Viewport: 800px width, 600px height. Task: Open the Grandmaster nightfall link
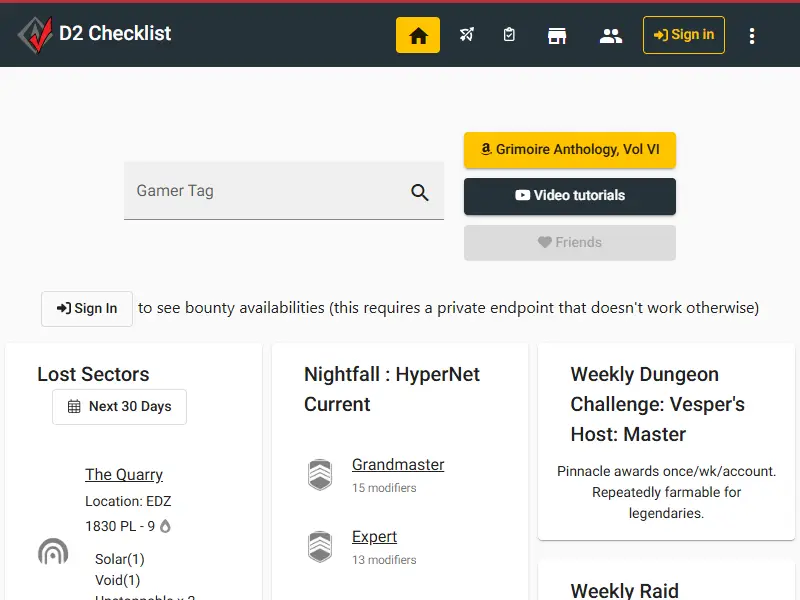[398, 465]
